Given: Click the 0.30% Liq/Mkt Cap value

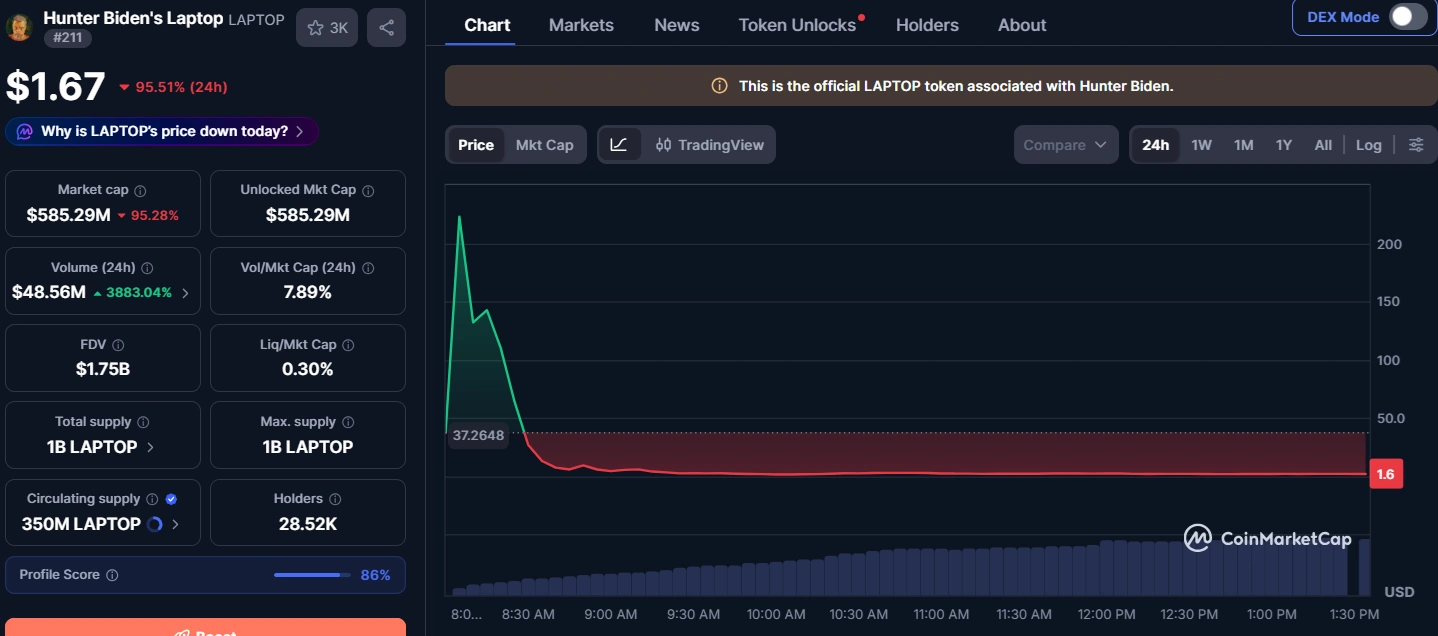Looking at the screenshot, I should pos(308,369).
